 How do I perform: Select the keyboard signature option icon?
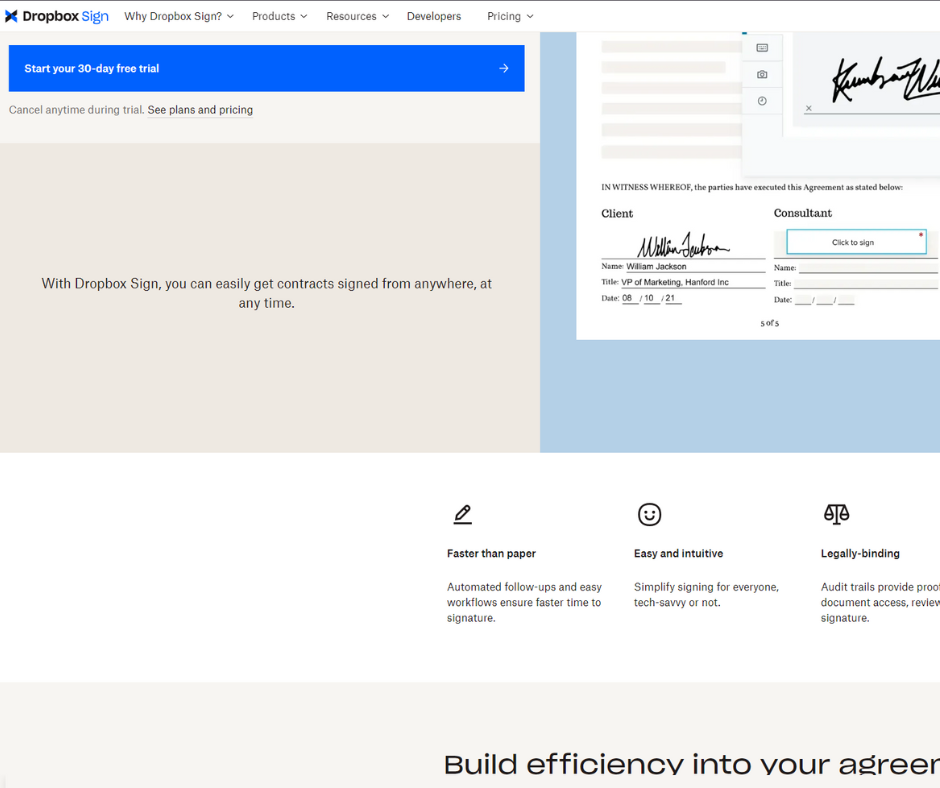762,48
